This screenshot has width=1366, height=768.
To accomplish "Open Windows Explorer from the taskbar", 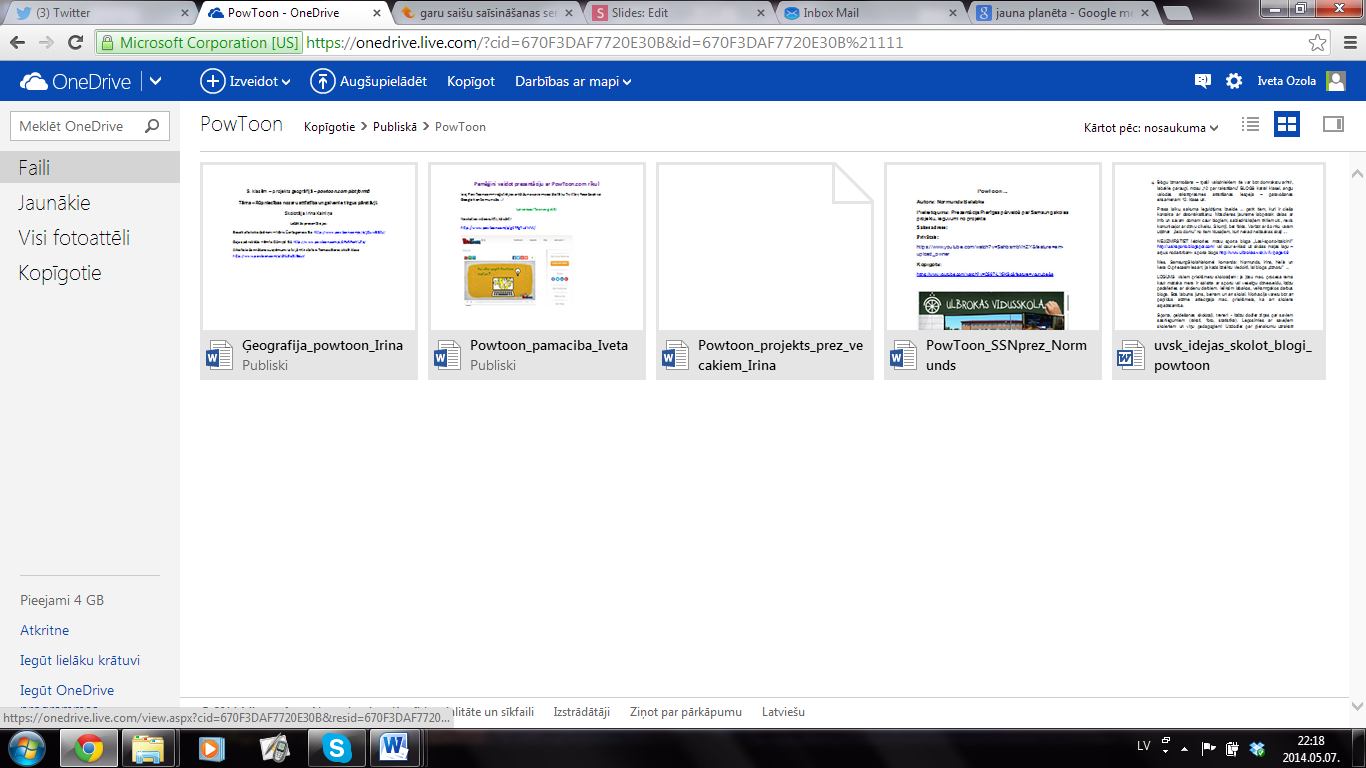I will 149,747.
